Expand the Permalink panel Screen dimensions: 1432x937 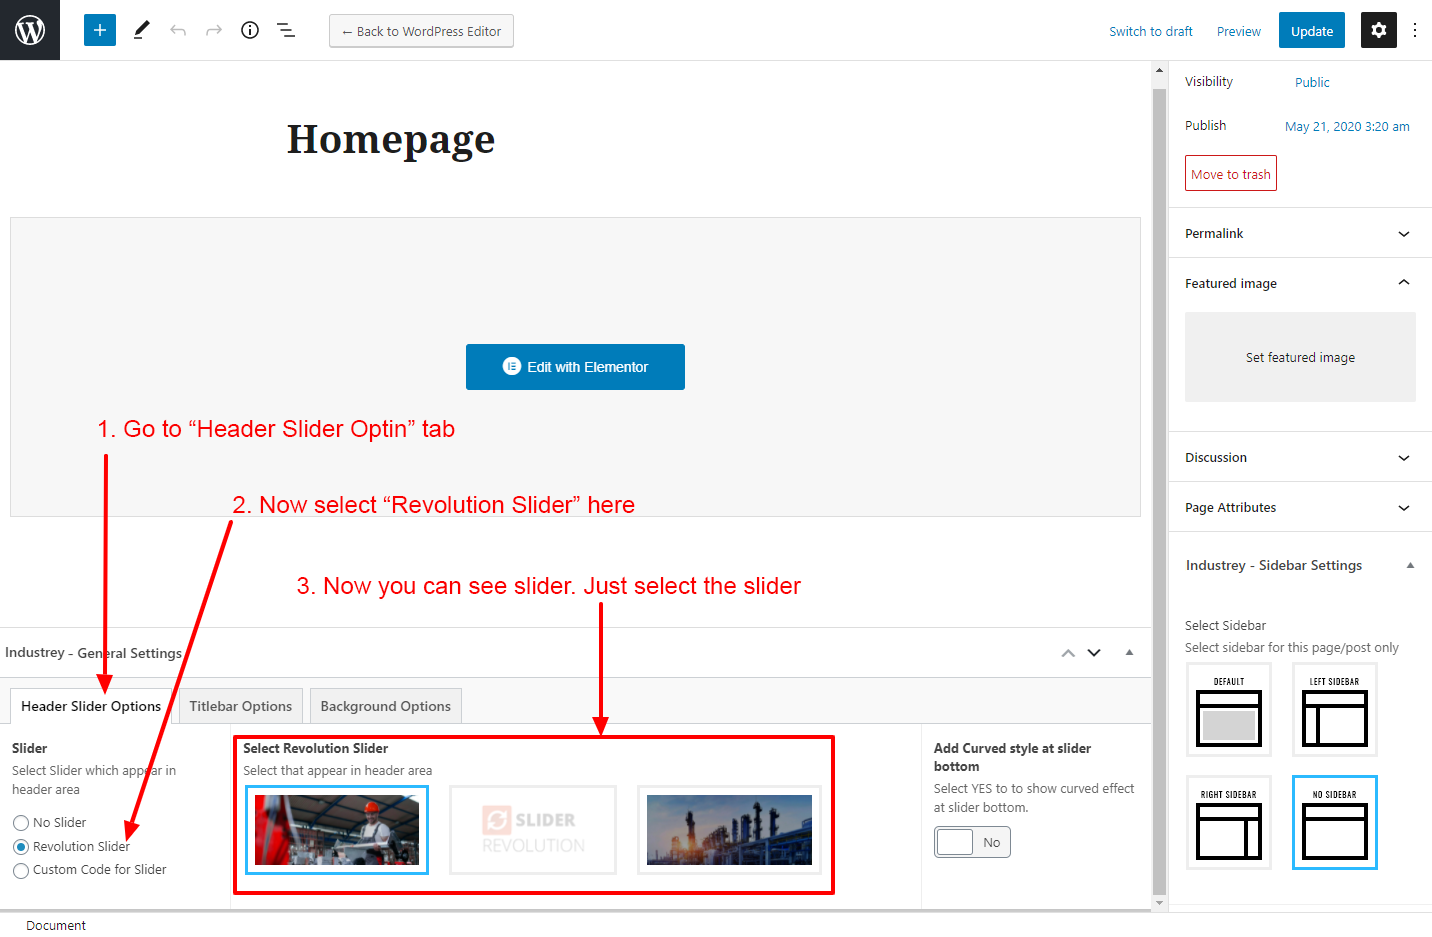pyautogui.click(x=1300, y=233)
